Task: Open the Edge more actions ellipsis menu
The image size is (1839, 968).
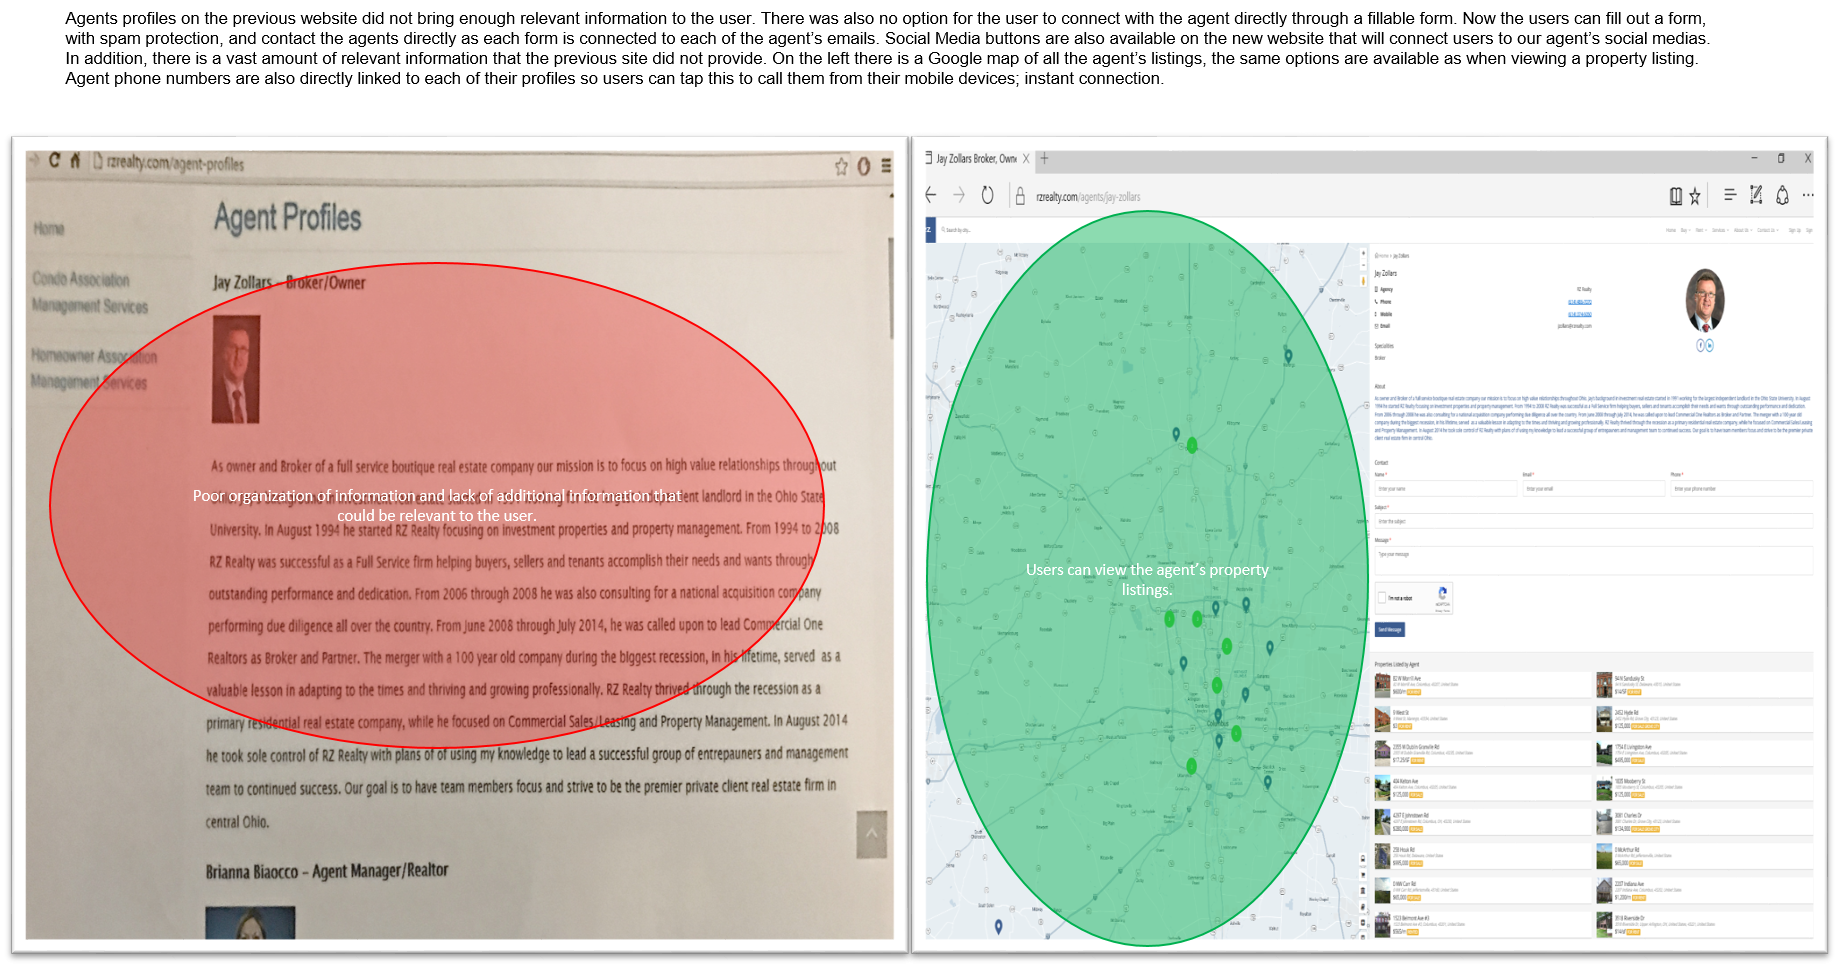Action: (1808, 196)
